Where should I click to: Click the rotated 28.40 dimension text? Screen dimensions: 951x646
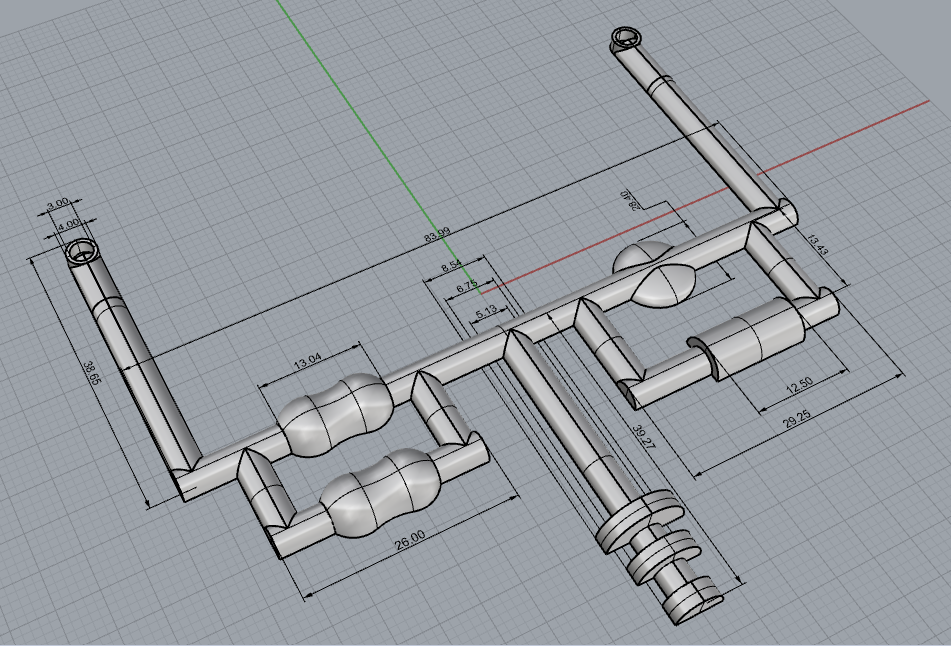tap(631, 200)
